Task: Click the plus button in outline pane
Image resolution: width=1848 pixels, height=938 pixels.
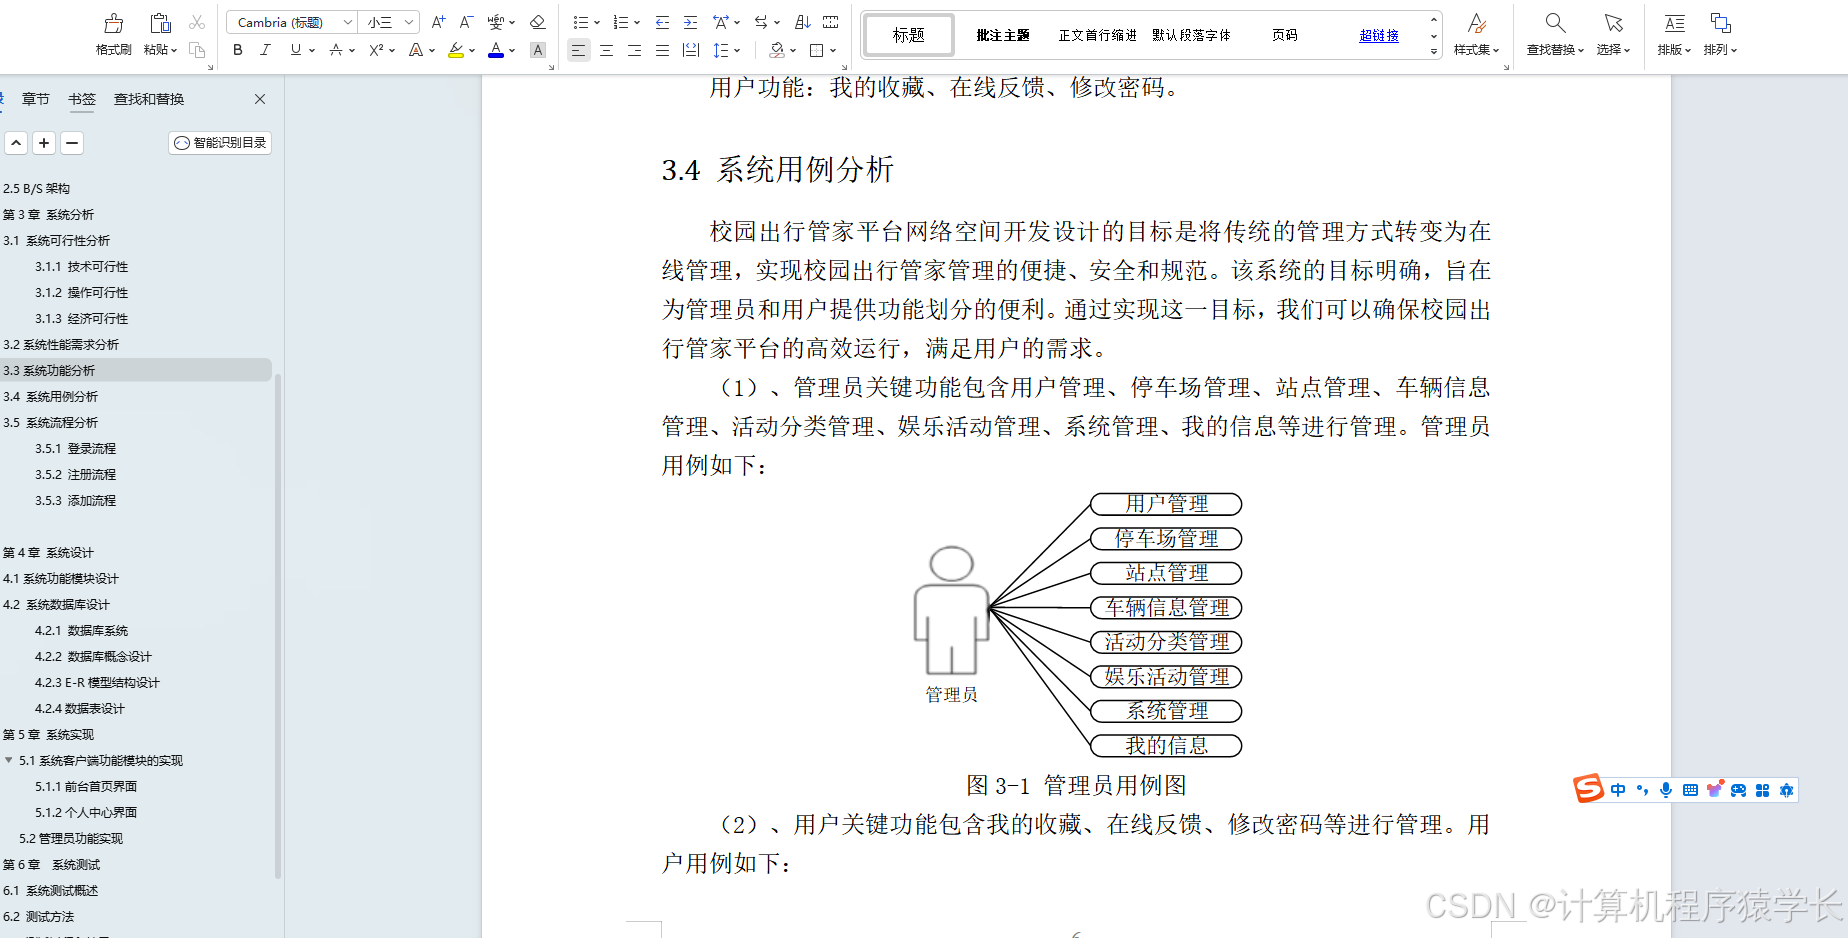Action: 44,143
